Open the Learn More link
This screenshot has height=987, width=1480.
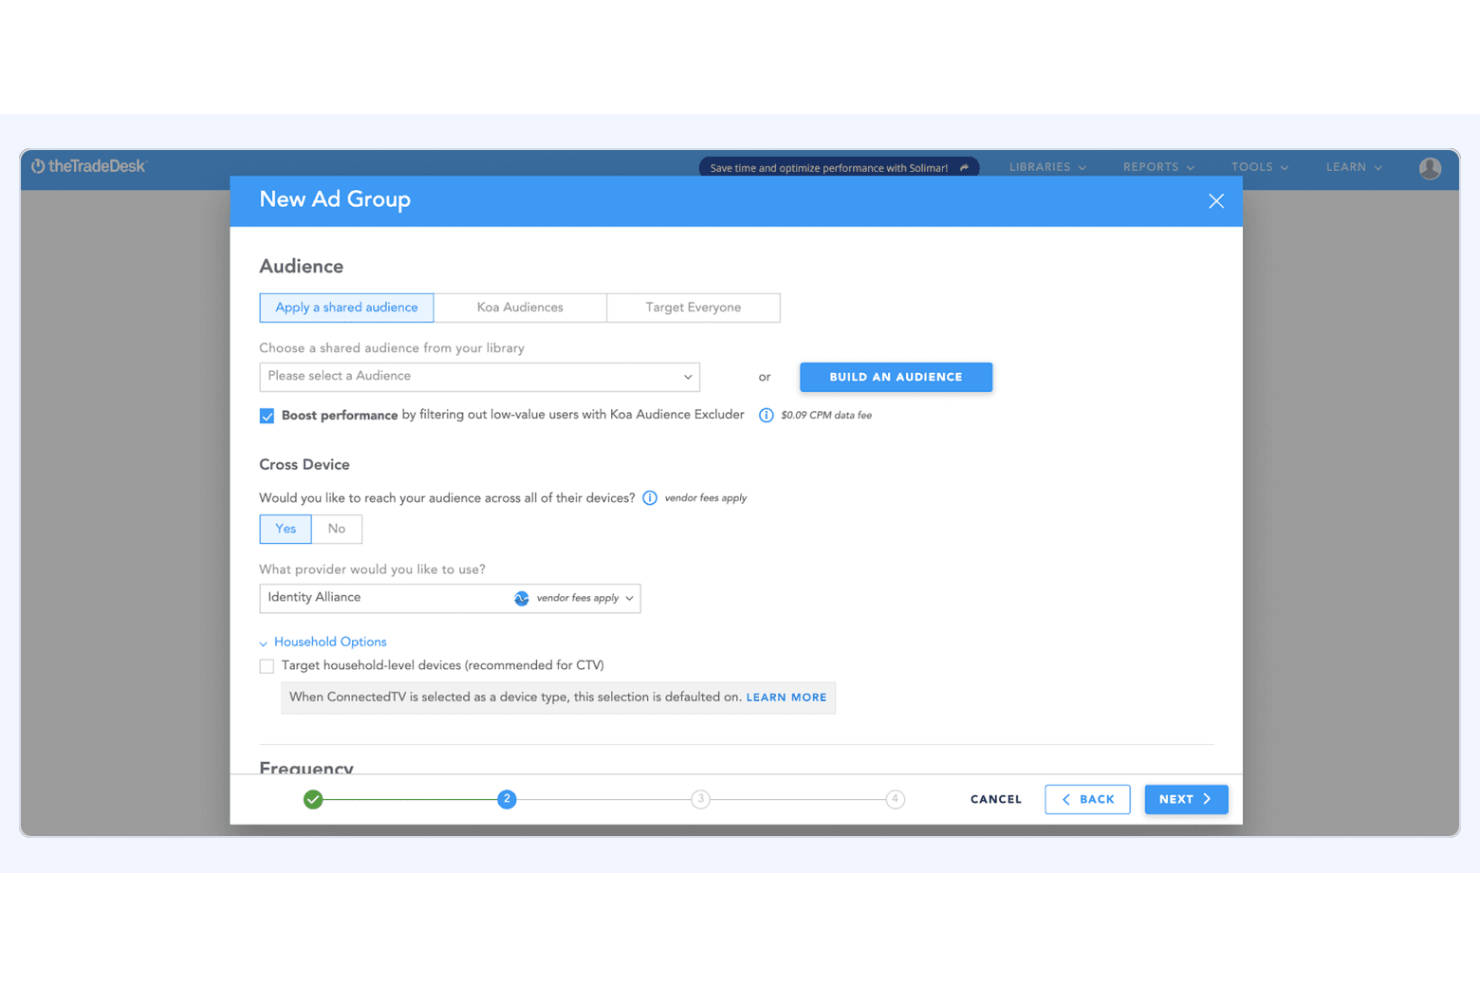click(786, 697)
